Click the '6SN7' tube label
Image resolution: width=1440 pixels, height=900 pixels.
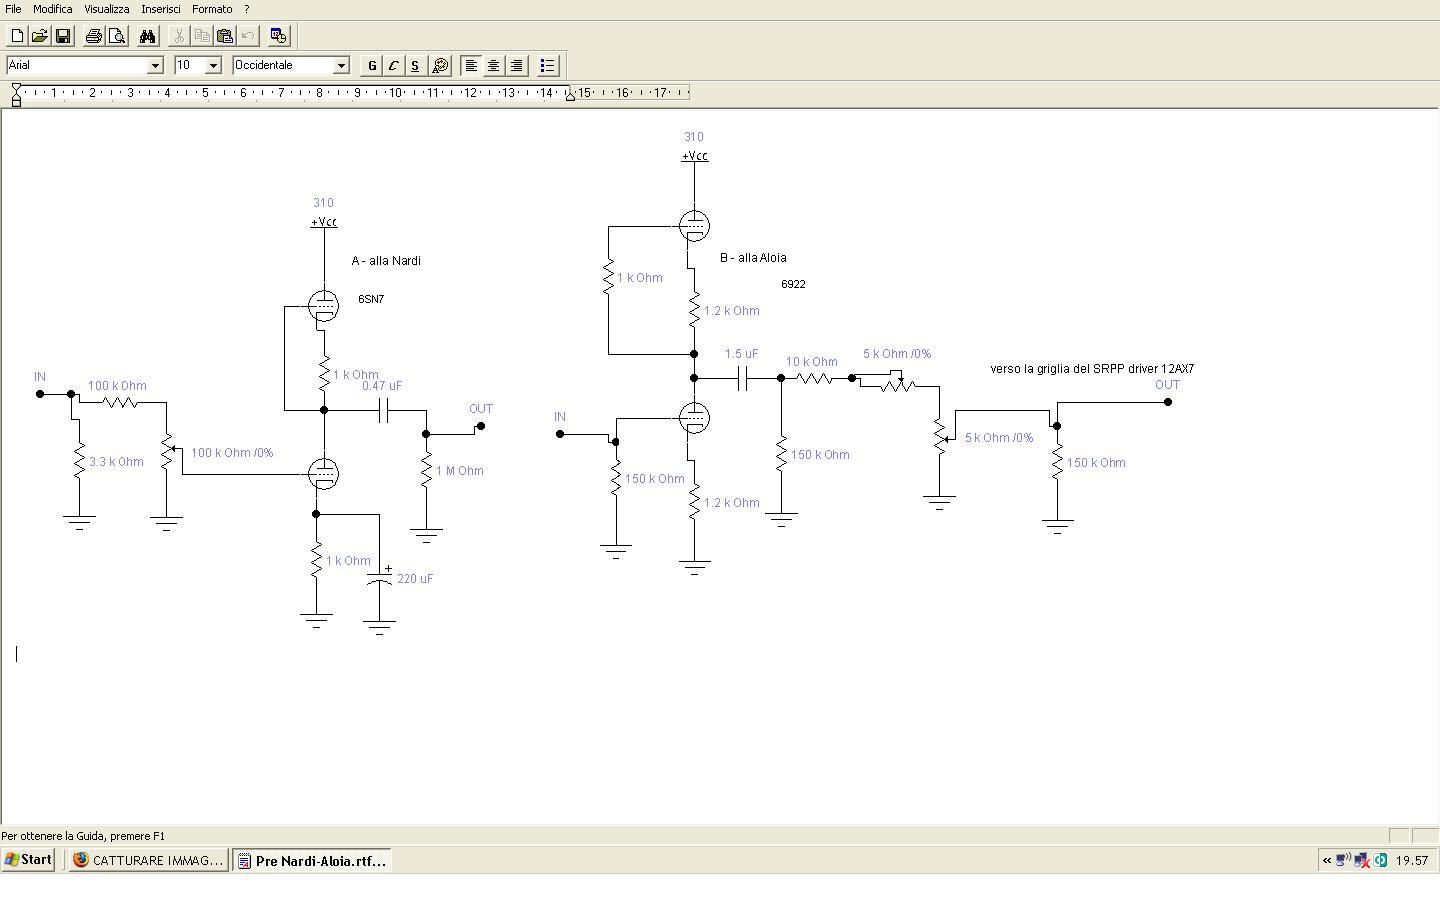point(371,299)
